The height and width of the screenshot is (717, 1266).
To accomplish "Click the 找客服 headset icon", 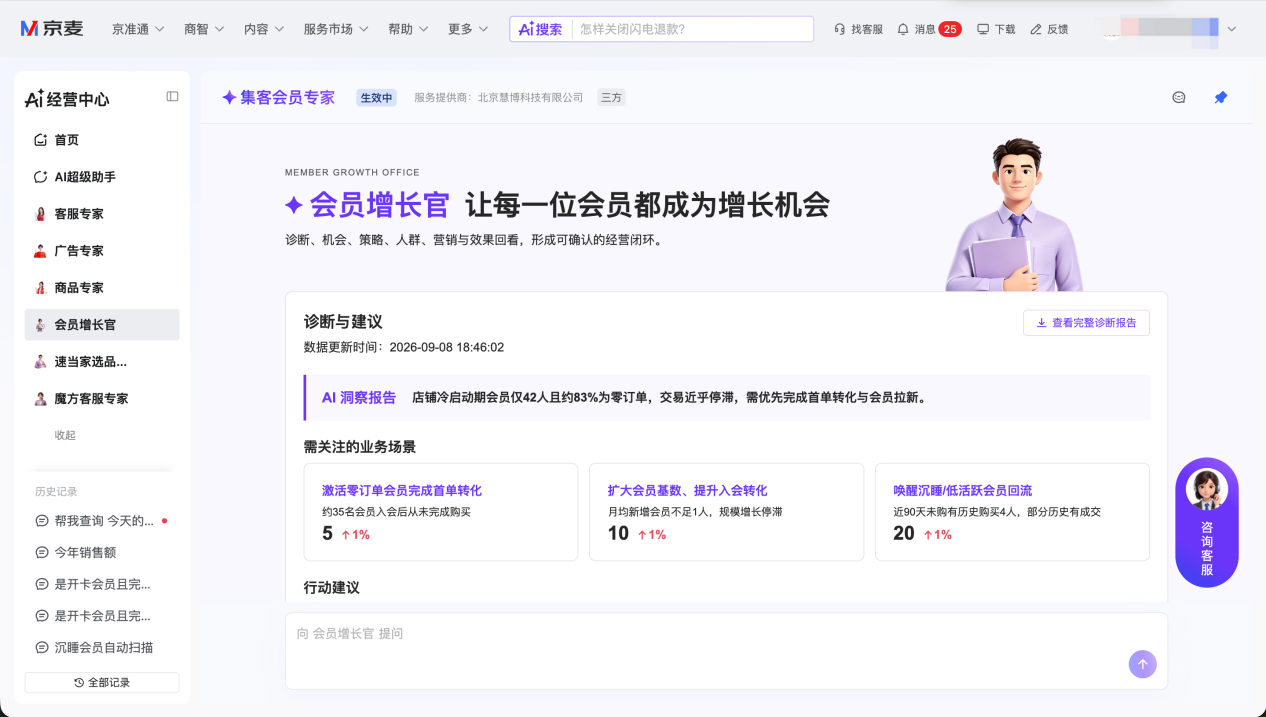I will coord(839,29).
